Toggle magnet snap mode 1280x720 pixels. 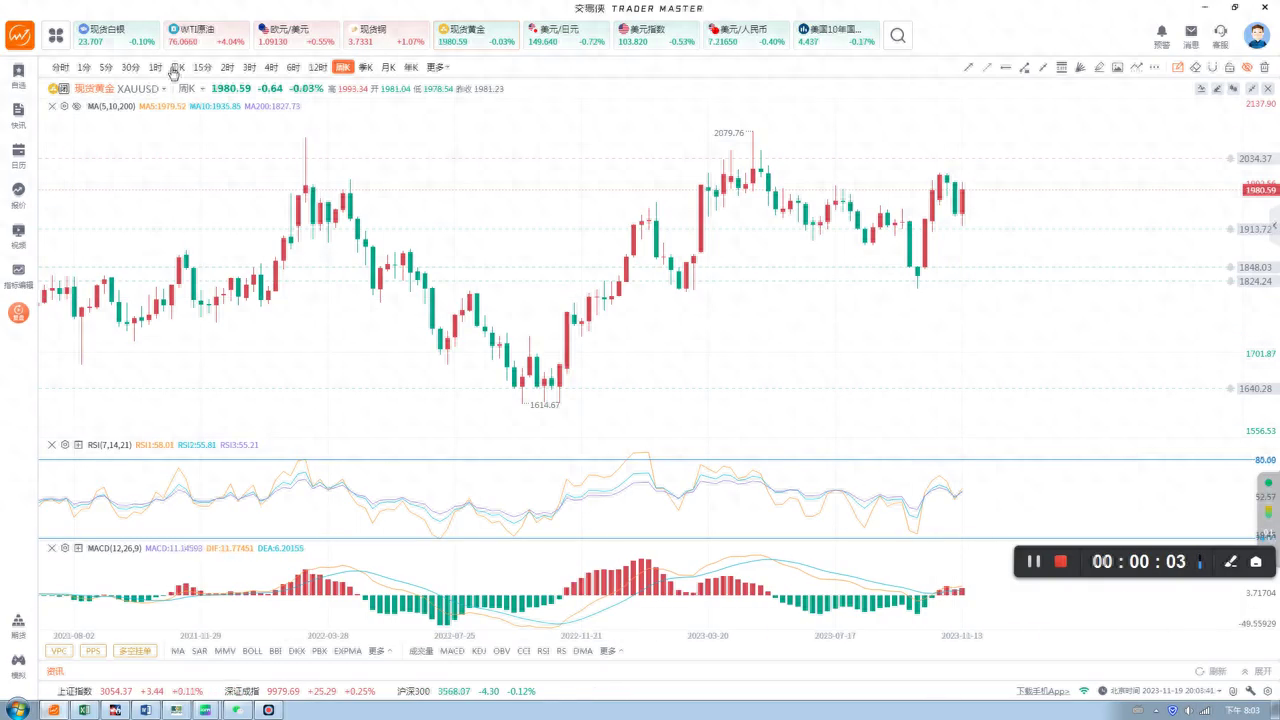point(1212,67)
